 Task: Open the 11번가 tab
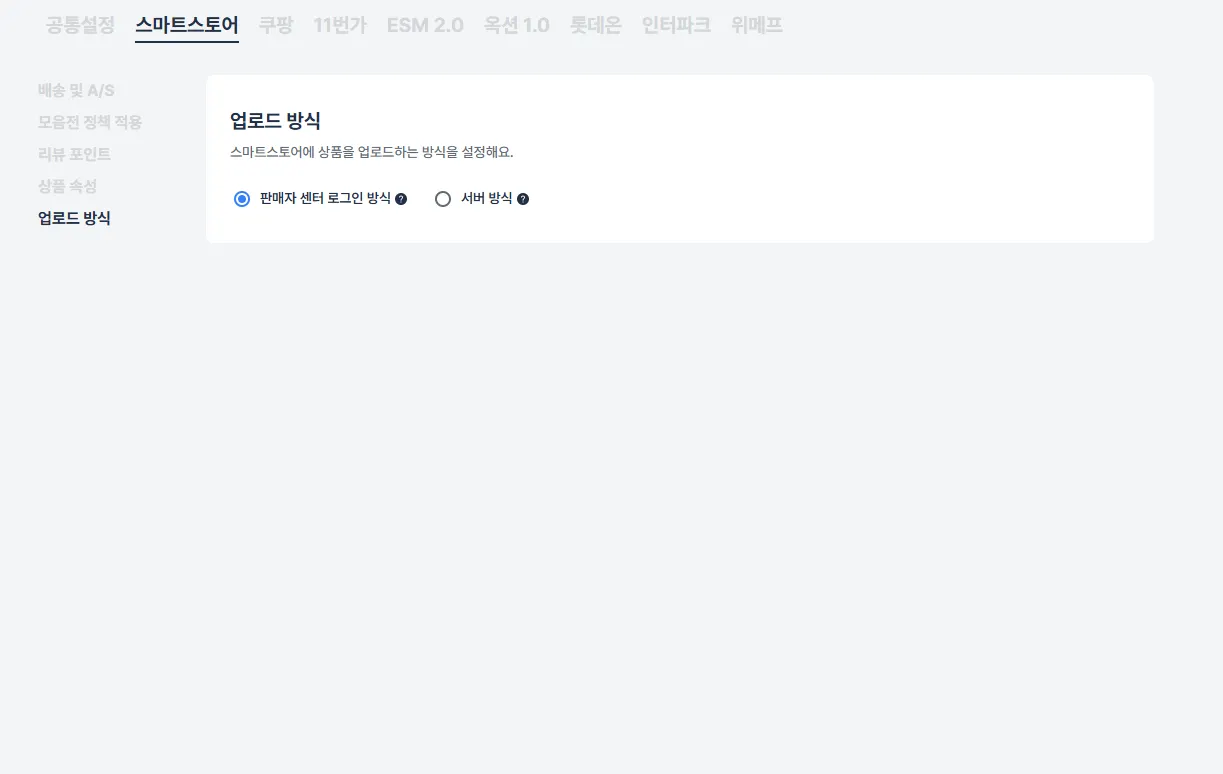coord(340,25)
